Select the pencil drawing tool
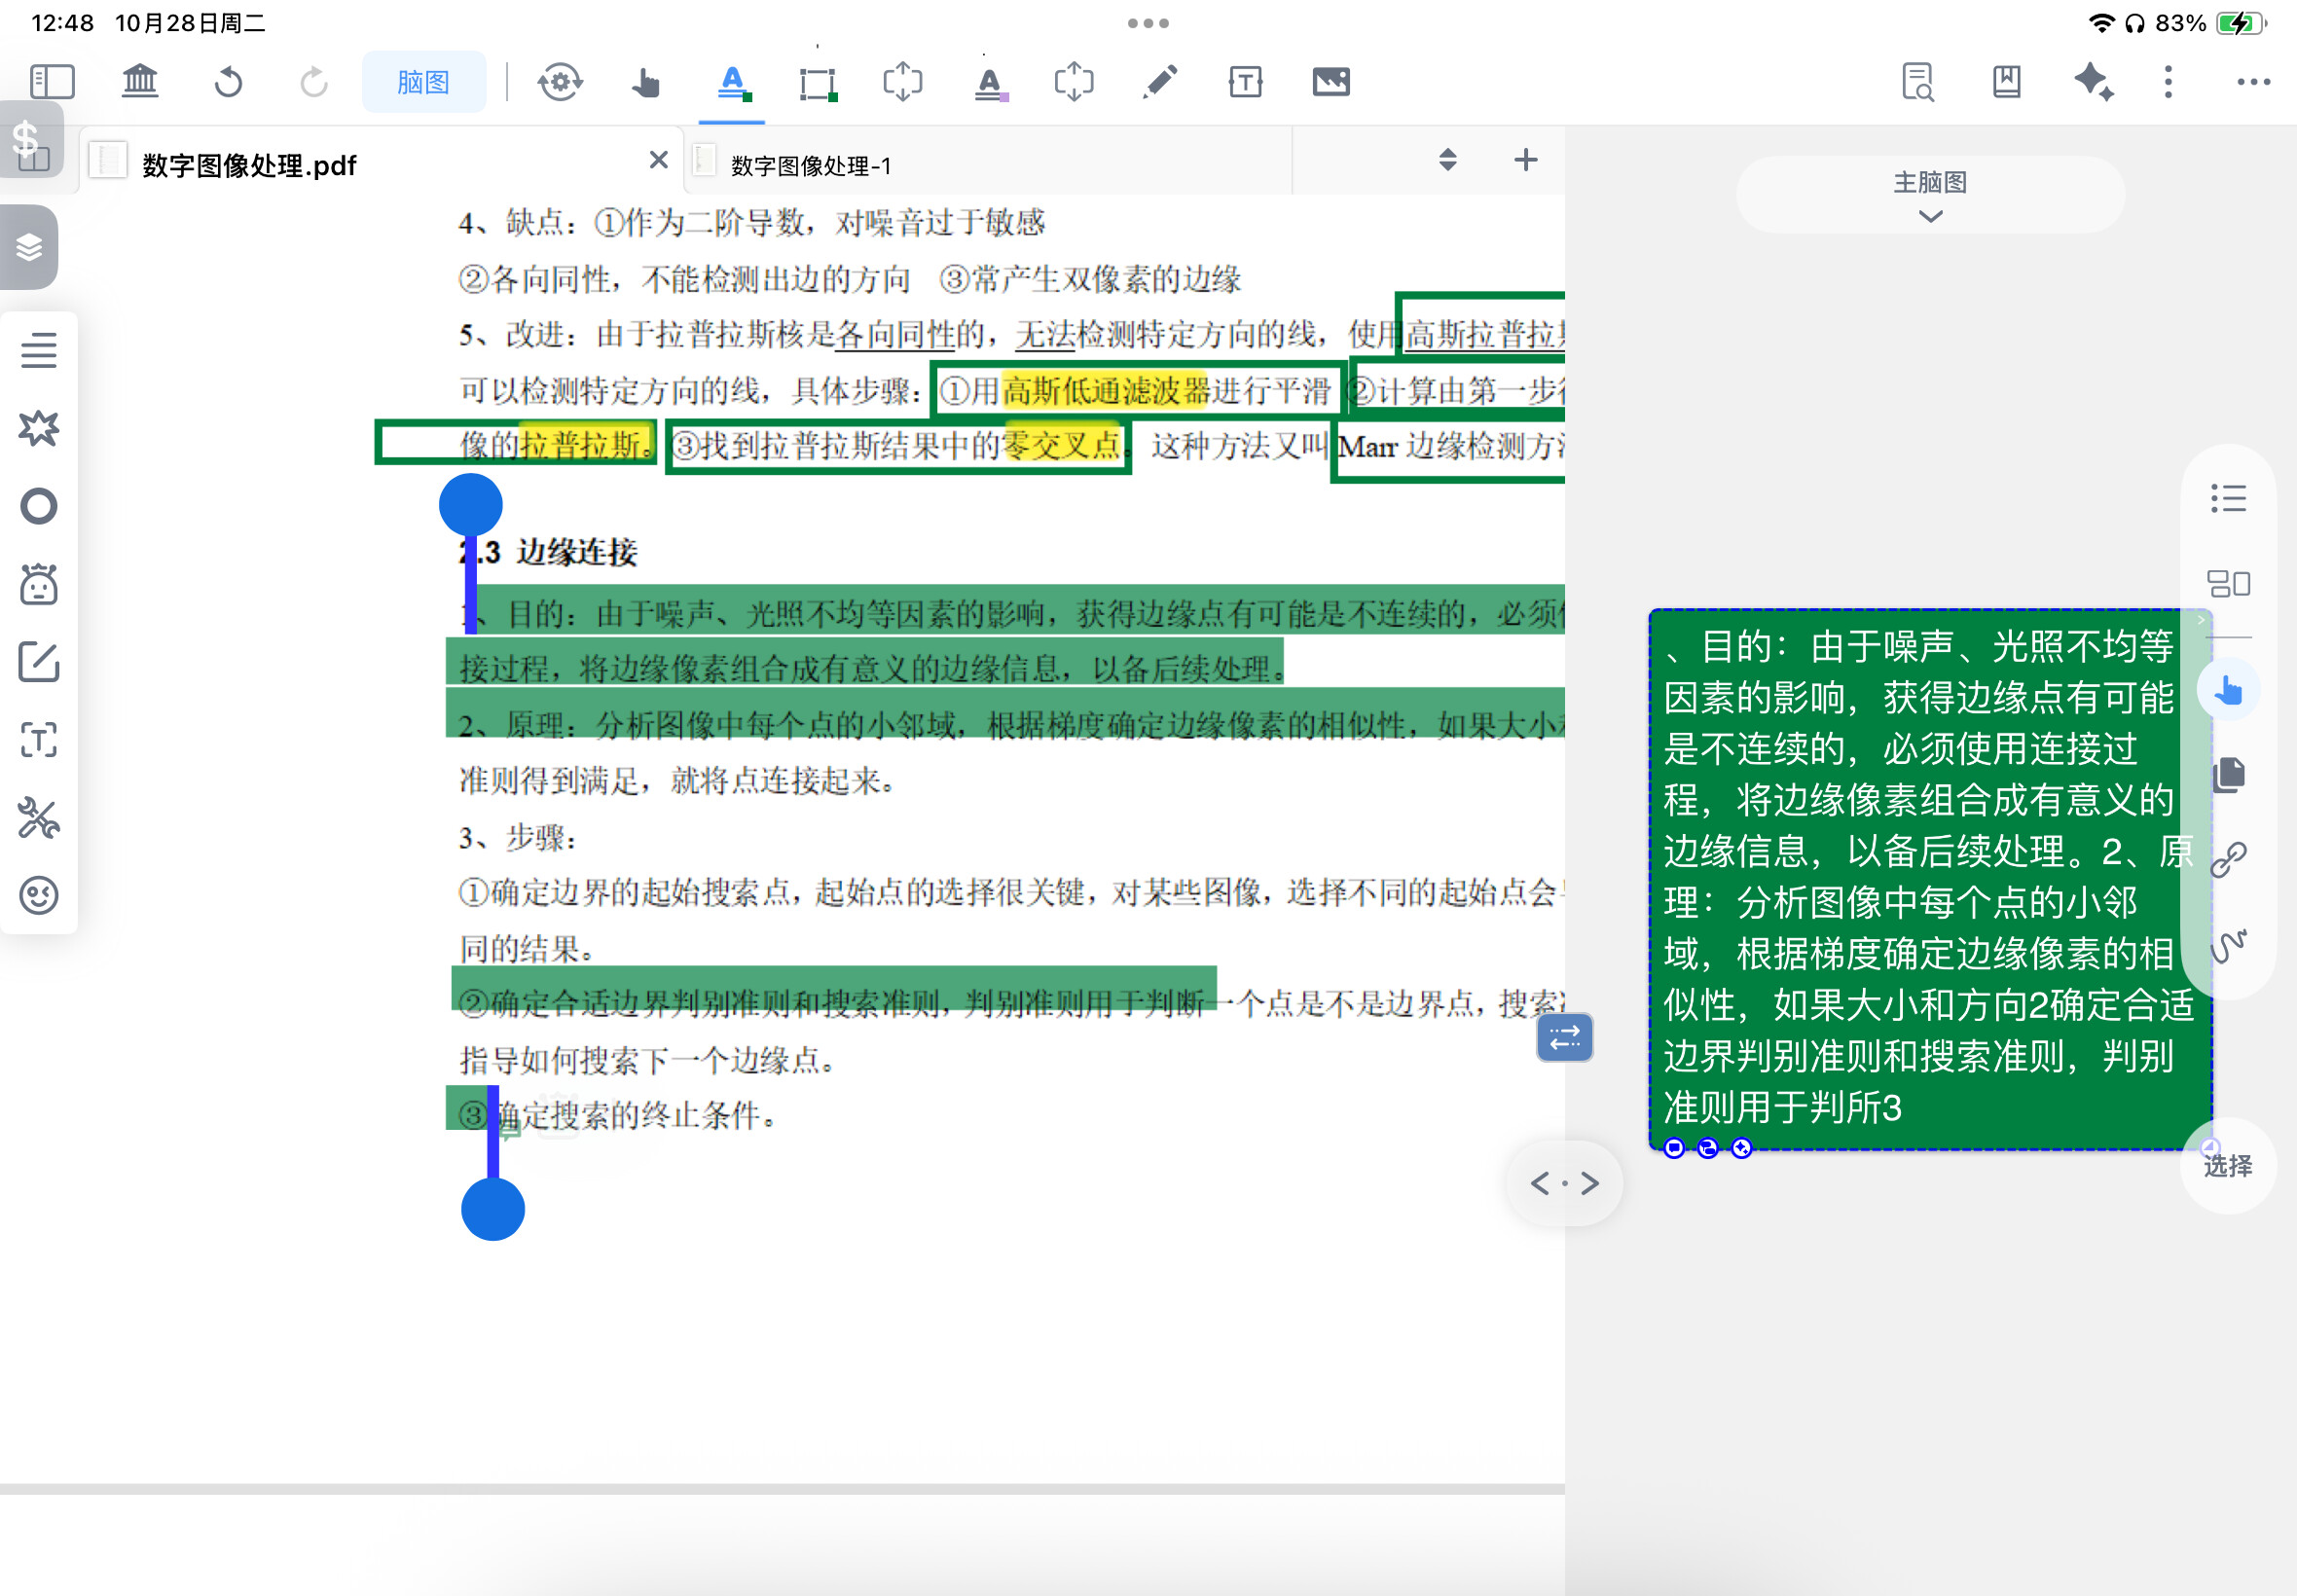Viewport: 2297px width, 1596px height. click(x=1159, y=82)
